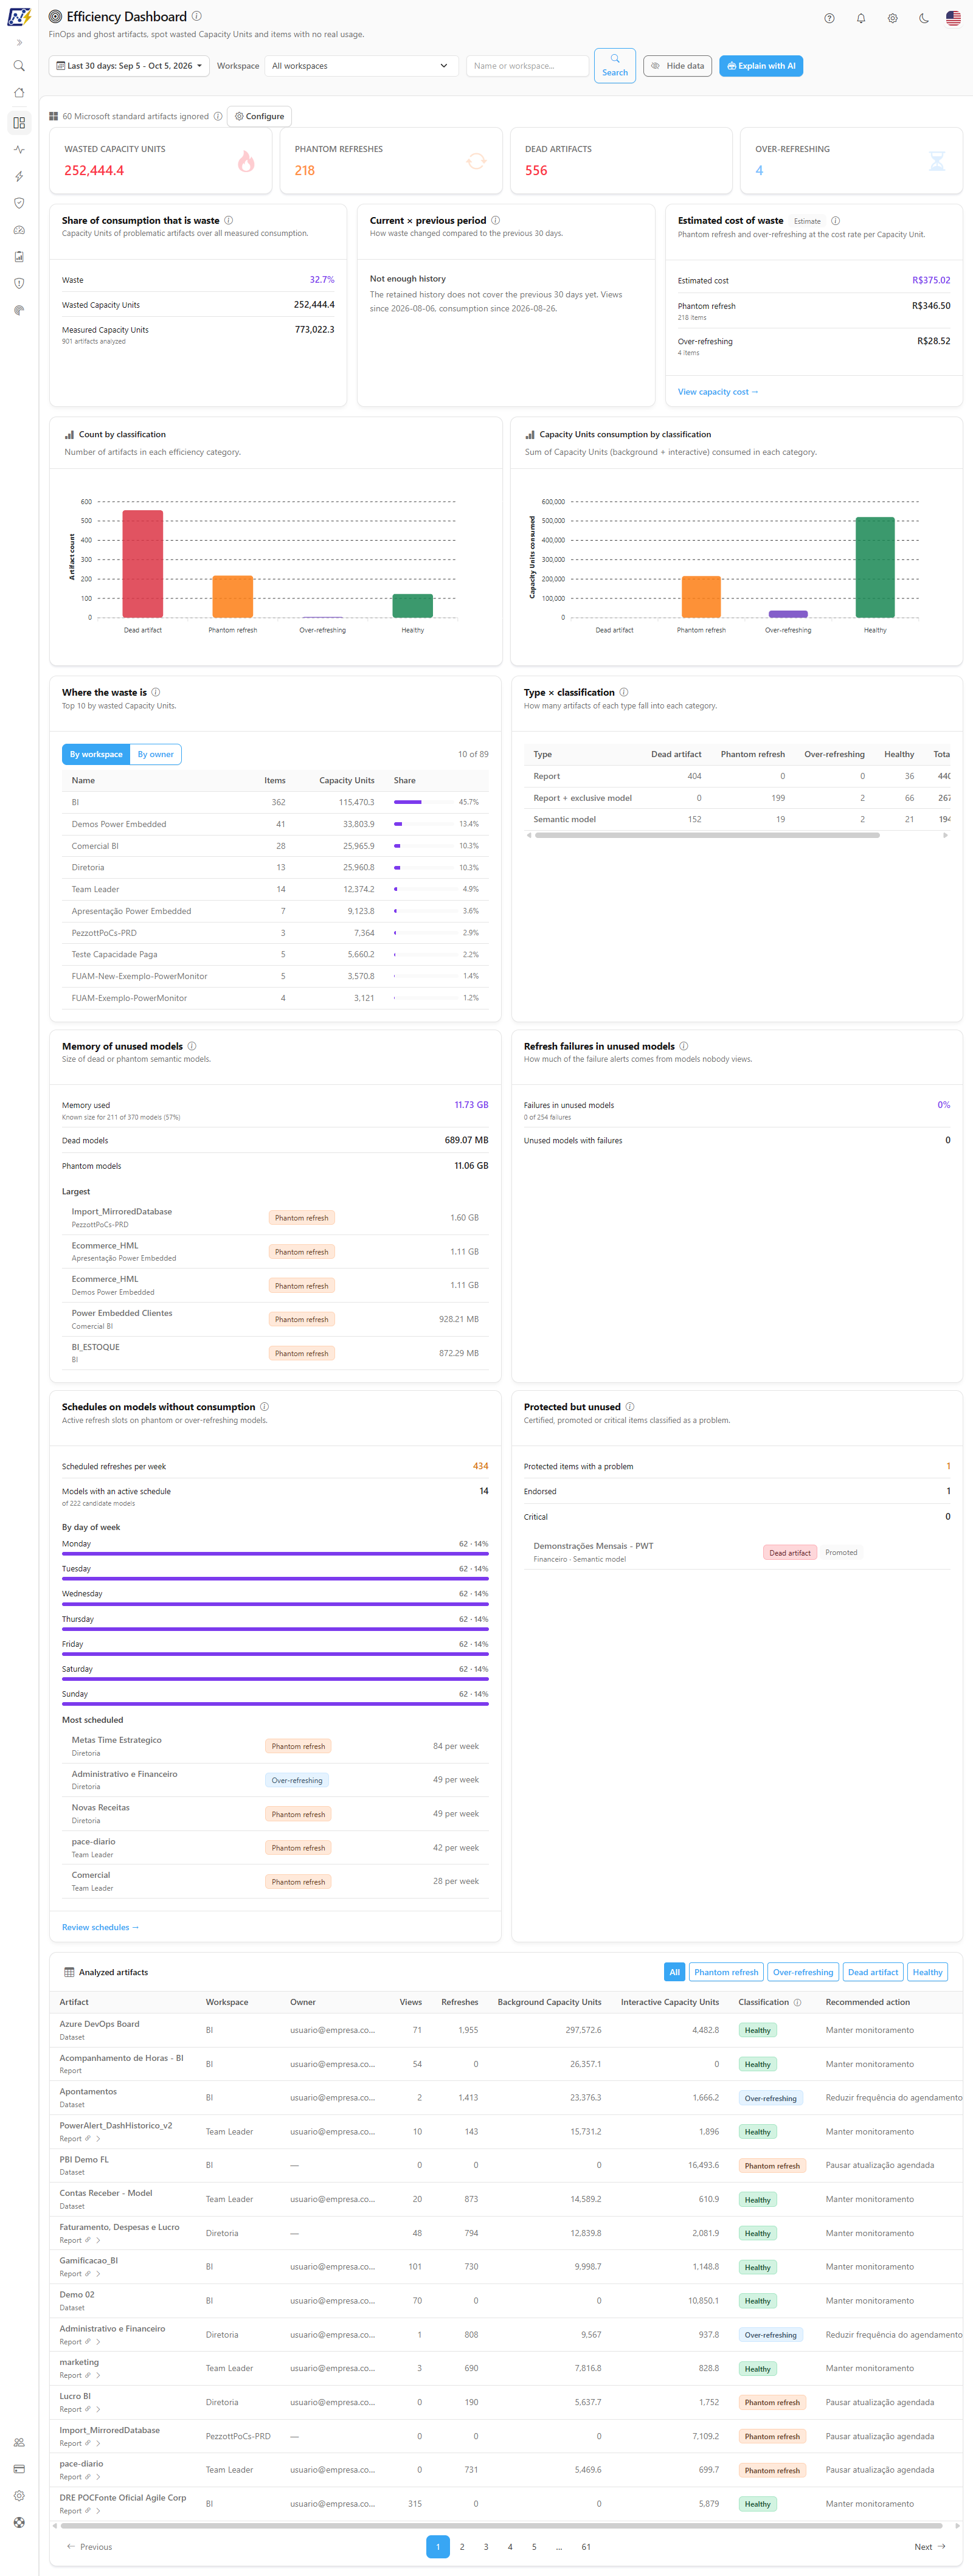Open the date range dropdown Last 30 days
The width and height of the screenshot is (973, 2576).
pos(129,66)
